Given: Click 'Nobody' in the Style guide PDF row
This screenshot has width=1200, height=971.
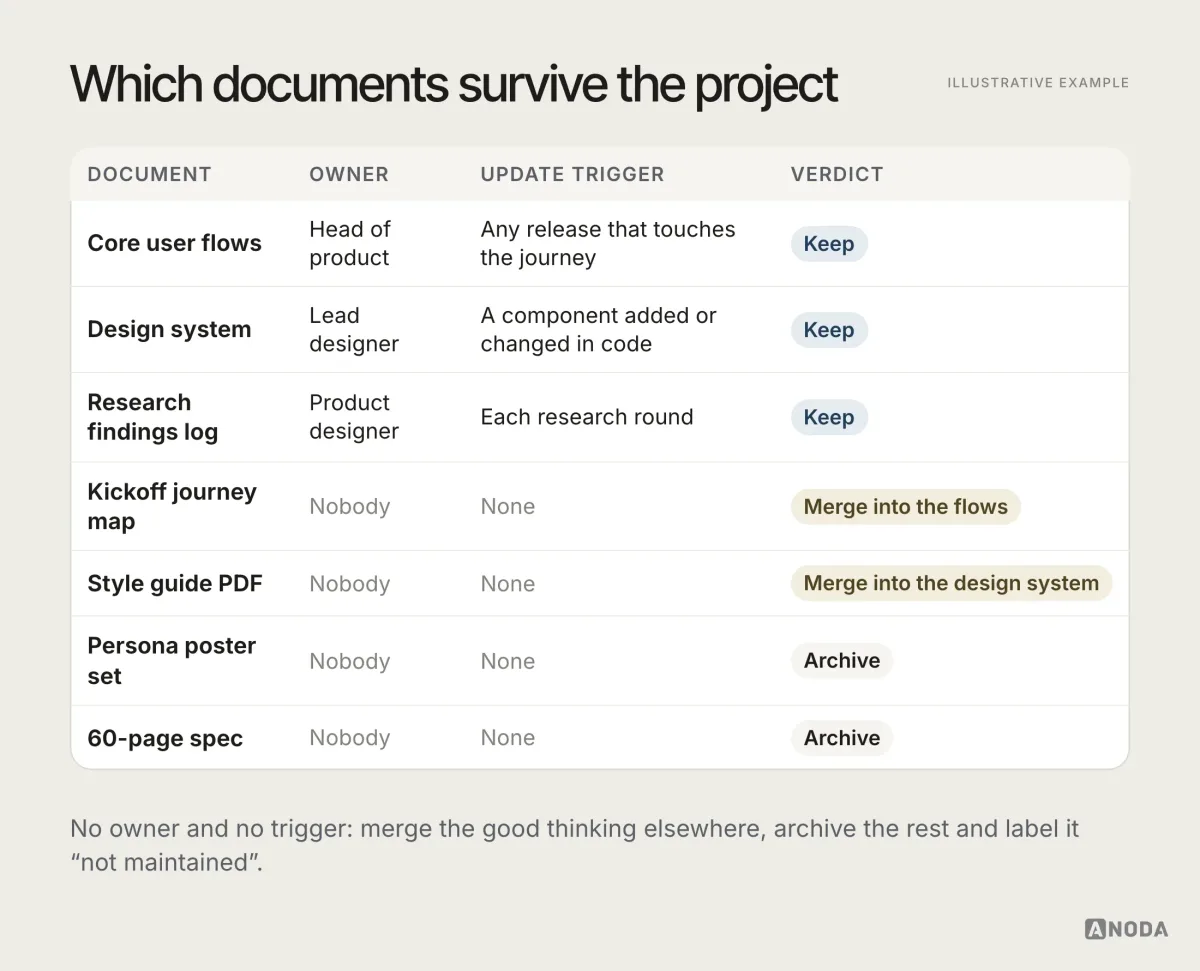Looking at the screenshot, I should (x=349, y=584).
